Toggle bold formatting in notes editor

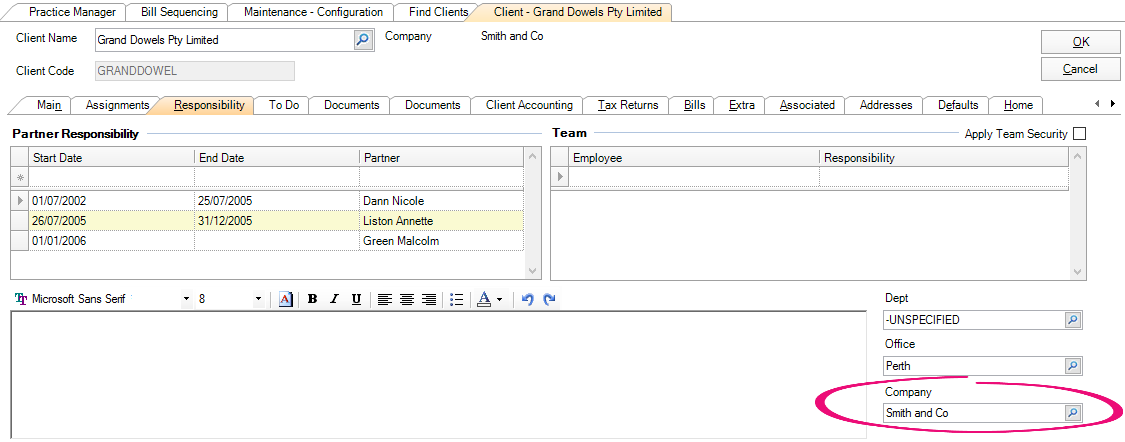pyautogui.click(x=312, y=299)
